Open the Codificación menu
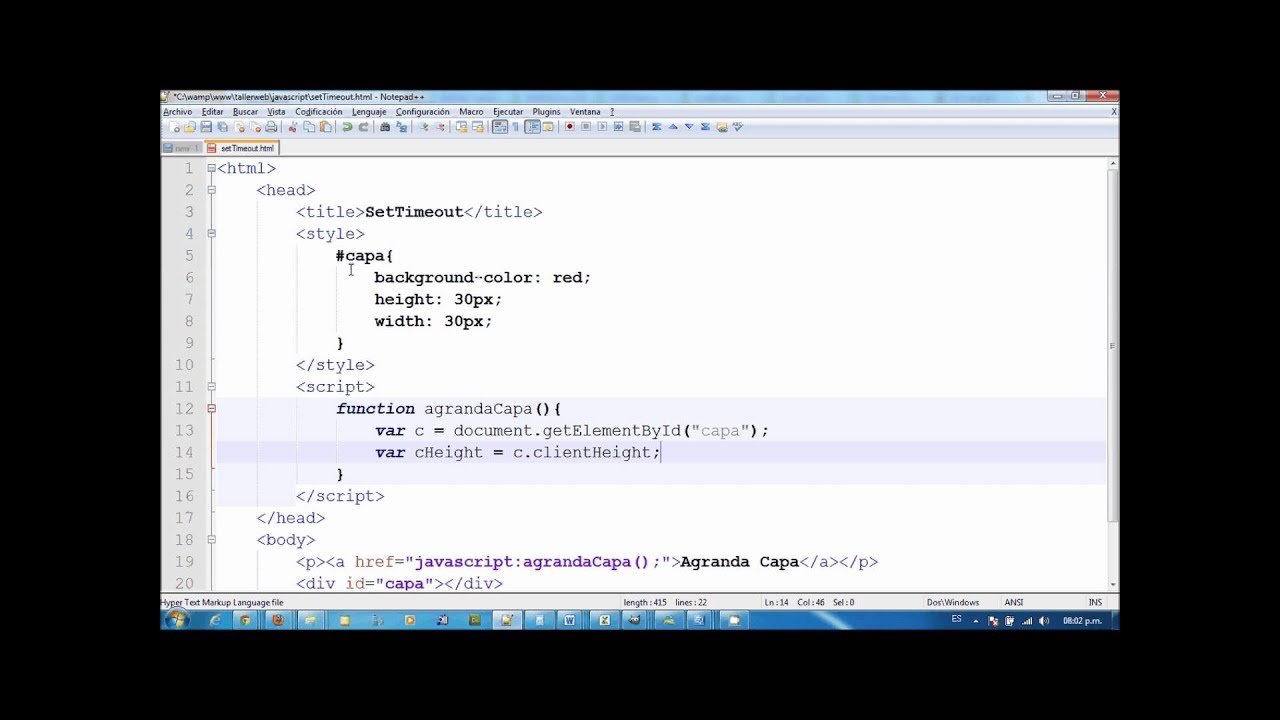 pyautogui.click(x=318, y=112)
